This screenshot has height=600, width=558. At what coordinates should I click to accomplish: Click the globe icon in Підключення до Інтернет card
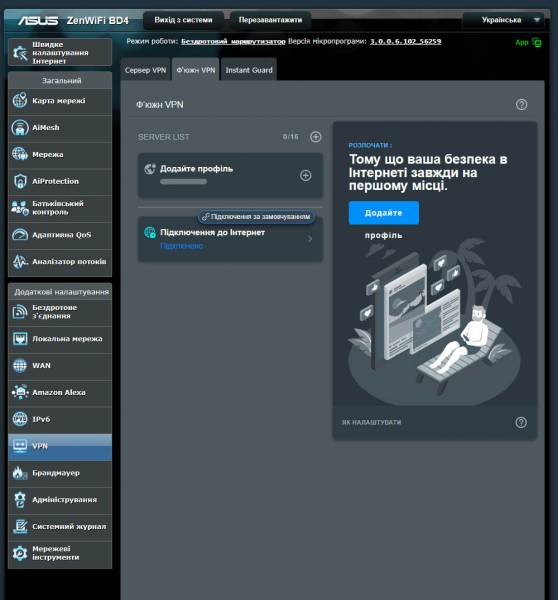click(x=150, y=232)
